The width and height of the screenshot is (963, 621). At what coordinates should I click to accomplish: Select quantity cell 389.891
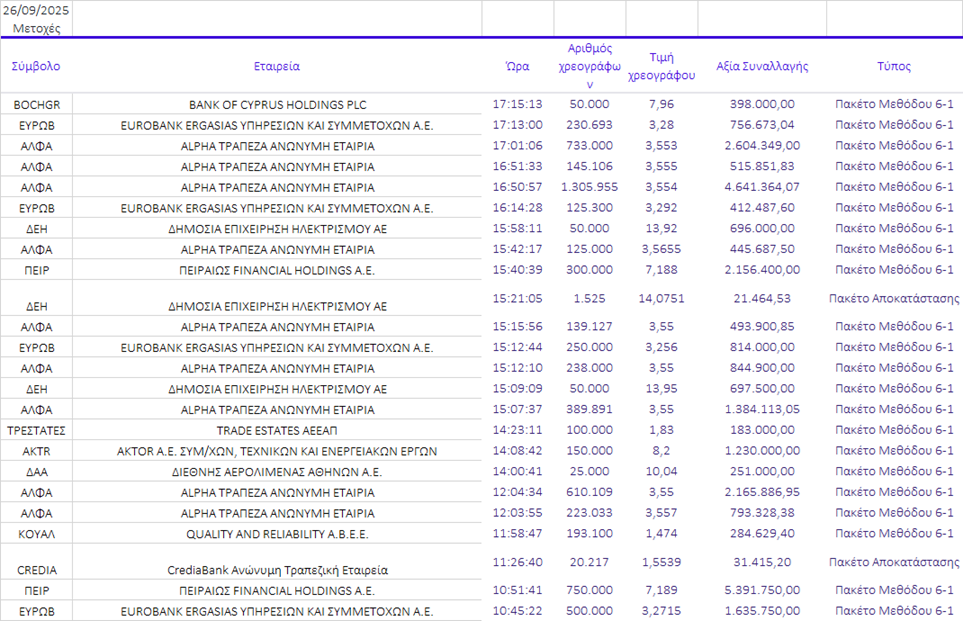[590, 409]
